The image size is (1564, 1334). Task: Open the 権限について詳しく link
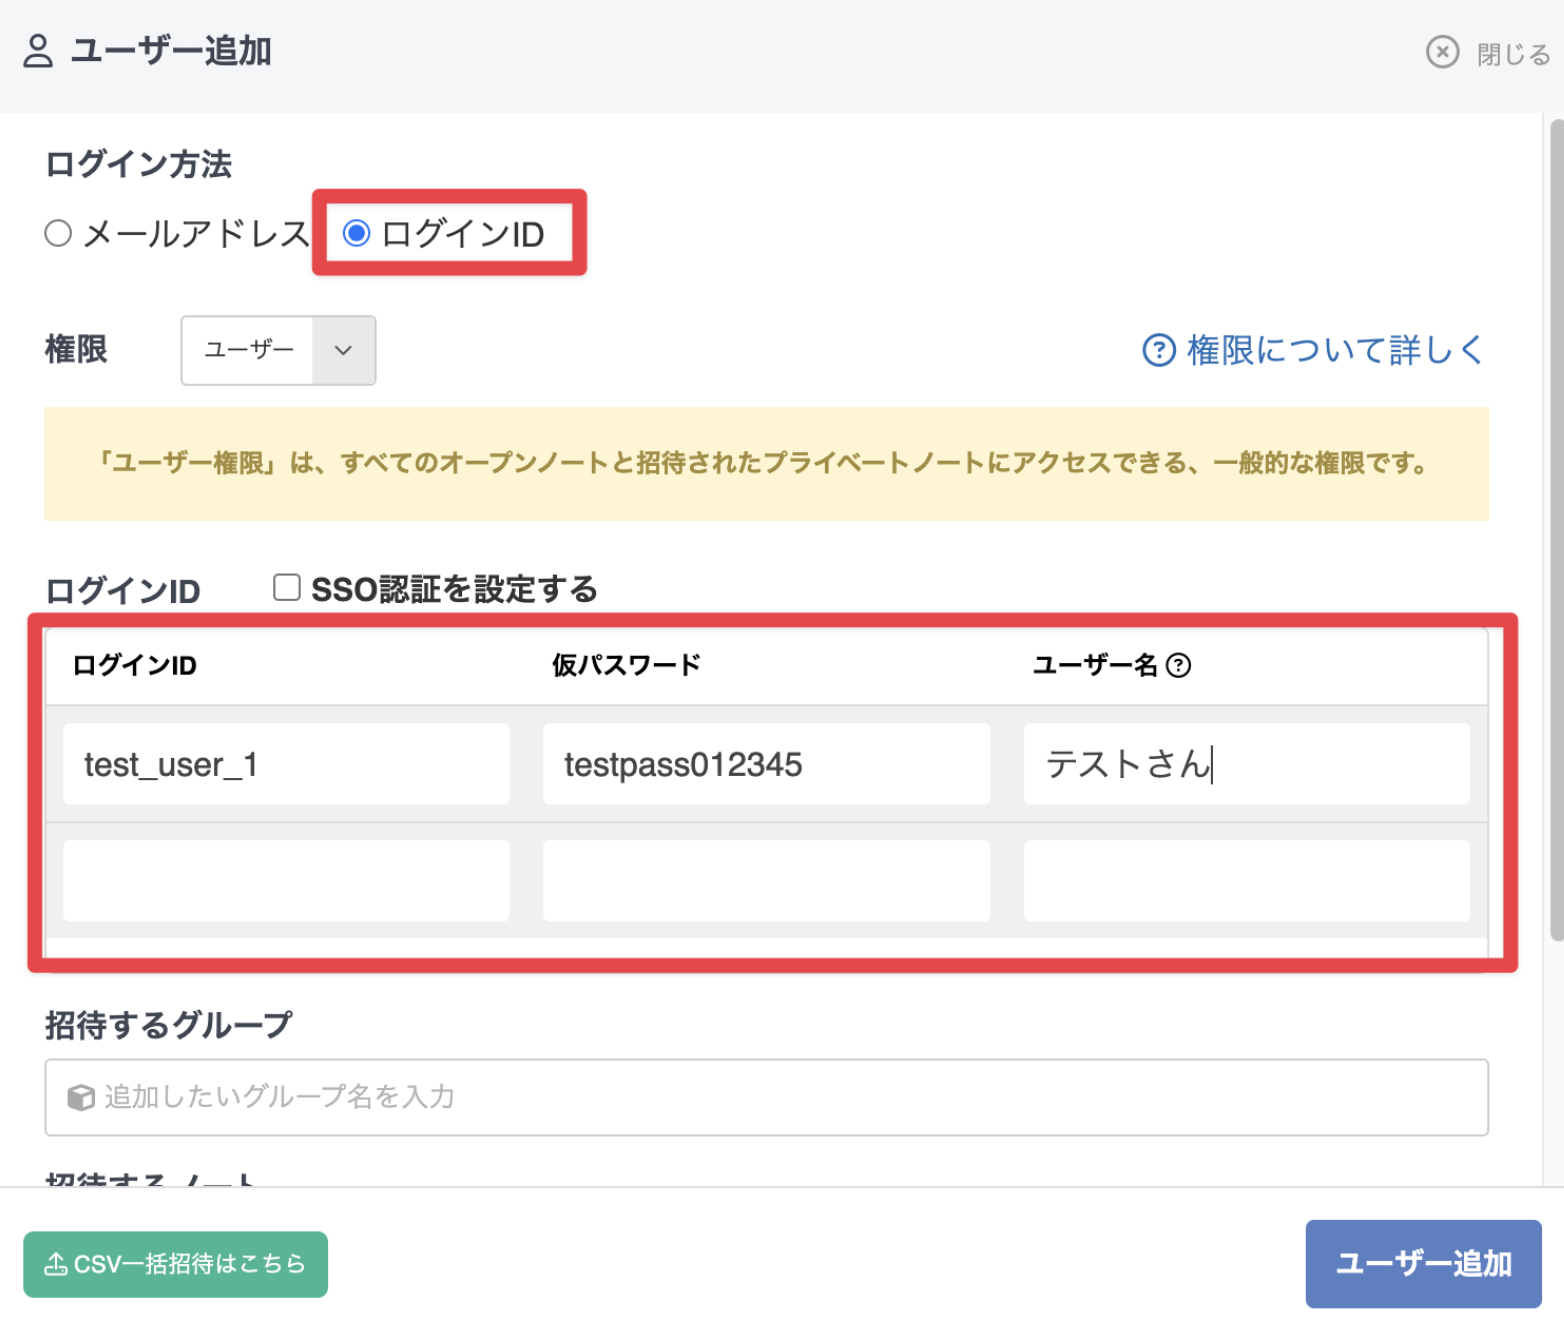[1334, 350]
